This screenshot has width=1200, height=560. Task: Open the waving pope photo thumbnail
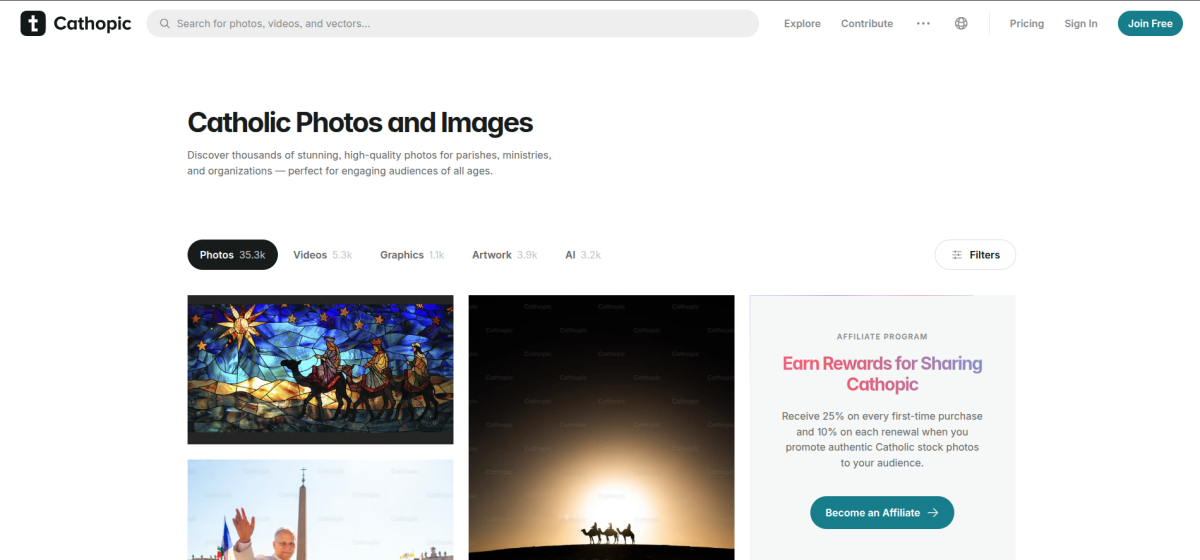click(320, 510)
